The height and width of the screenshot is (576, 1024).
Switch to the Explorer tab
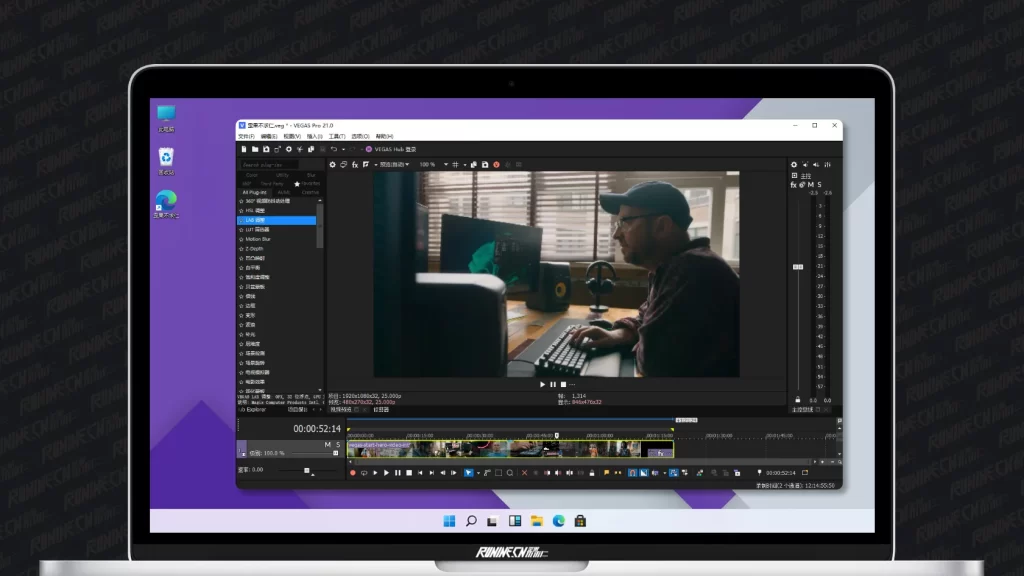(256, 409)
